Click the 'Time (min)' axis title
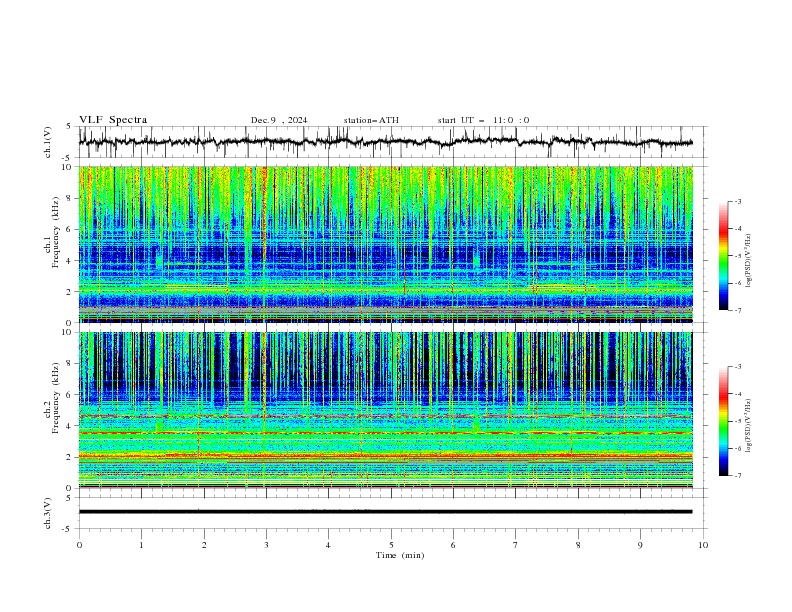792x612 pixels. coord(400,555)
